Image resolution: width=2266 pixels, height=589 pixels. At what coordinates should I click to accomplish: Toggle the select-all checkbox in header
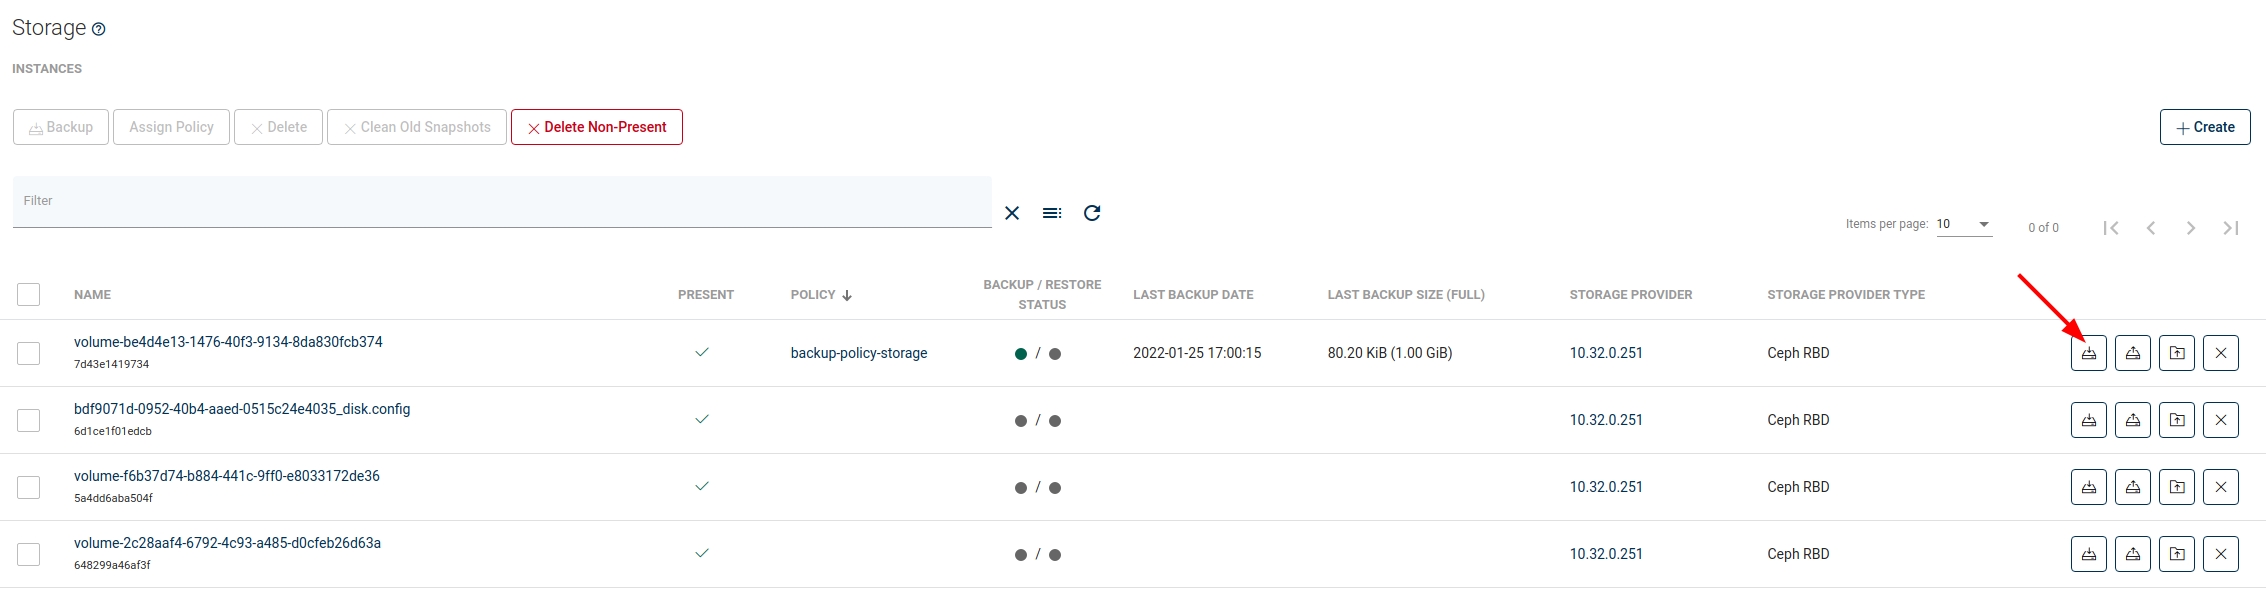tap(29, 294)
